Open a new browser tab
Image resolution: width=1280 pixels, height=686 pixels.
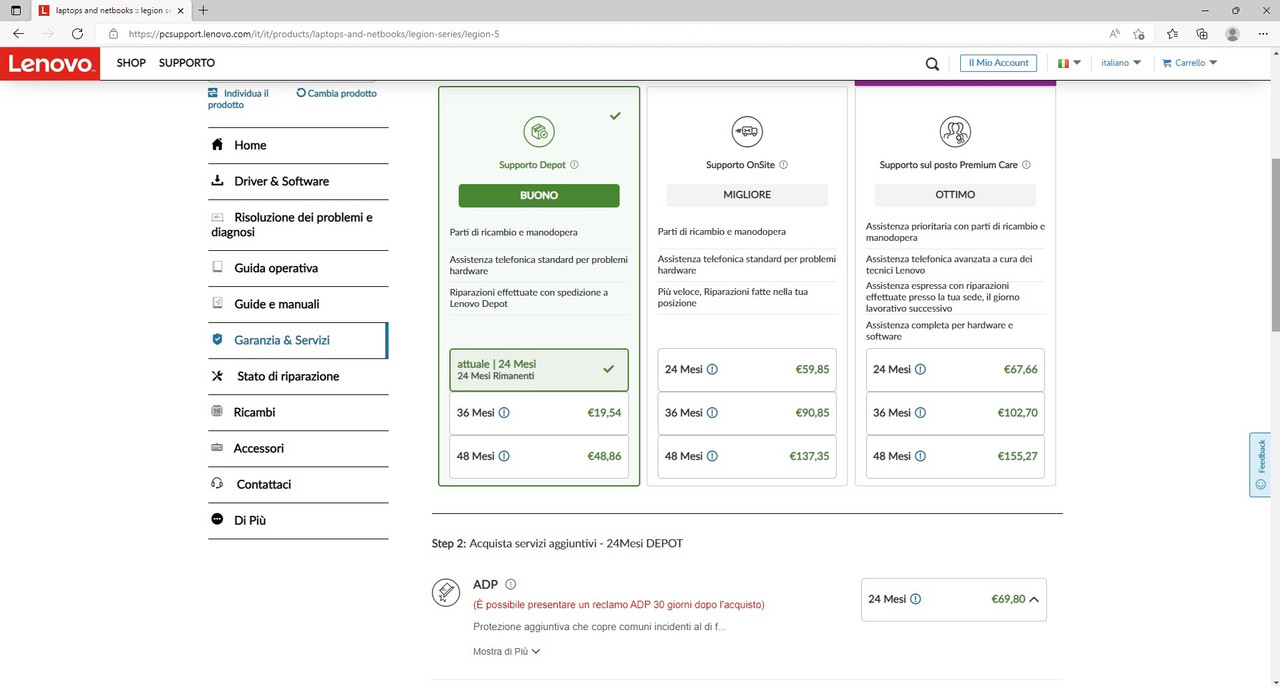pyautogui.click(x=204, y=10)
